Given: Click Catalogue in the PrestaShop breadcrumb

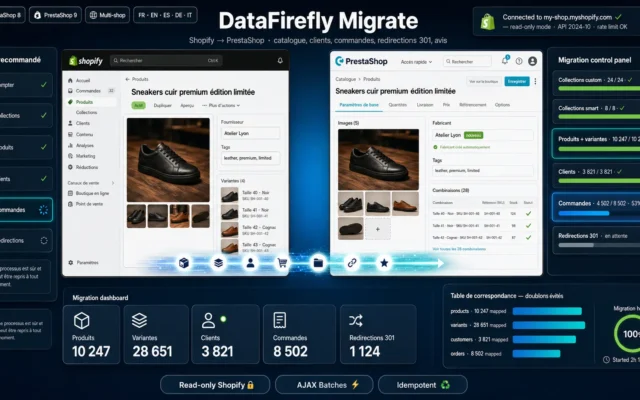Looking at the screenshot, I should point(345,79).
